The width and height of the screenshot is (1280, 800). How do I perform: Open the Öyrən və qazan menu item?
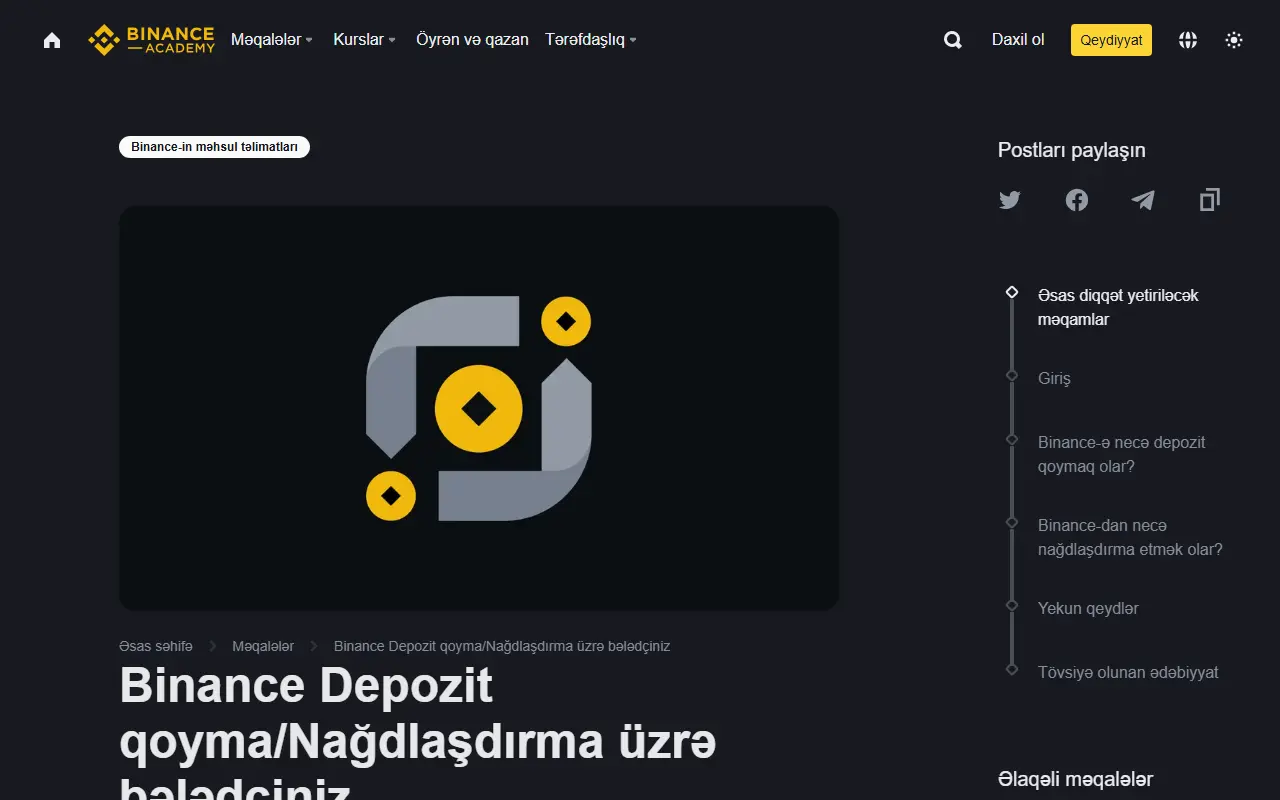pyautogui.click(x=472, y=40)
